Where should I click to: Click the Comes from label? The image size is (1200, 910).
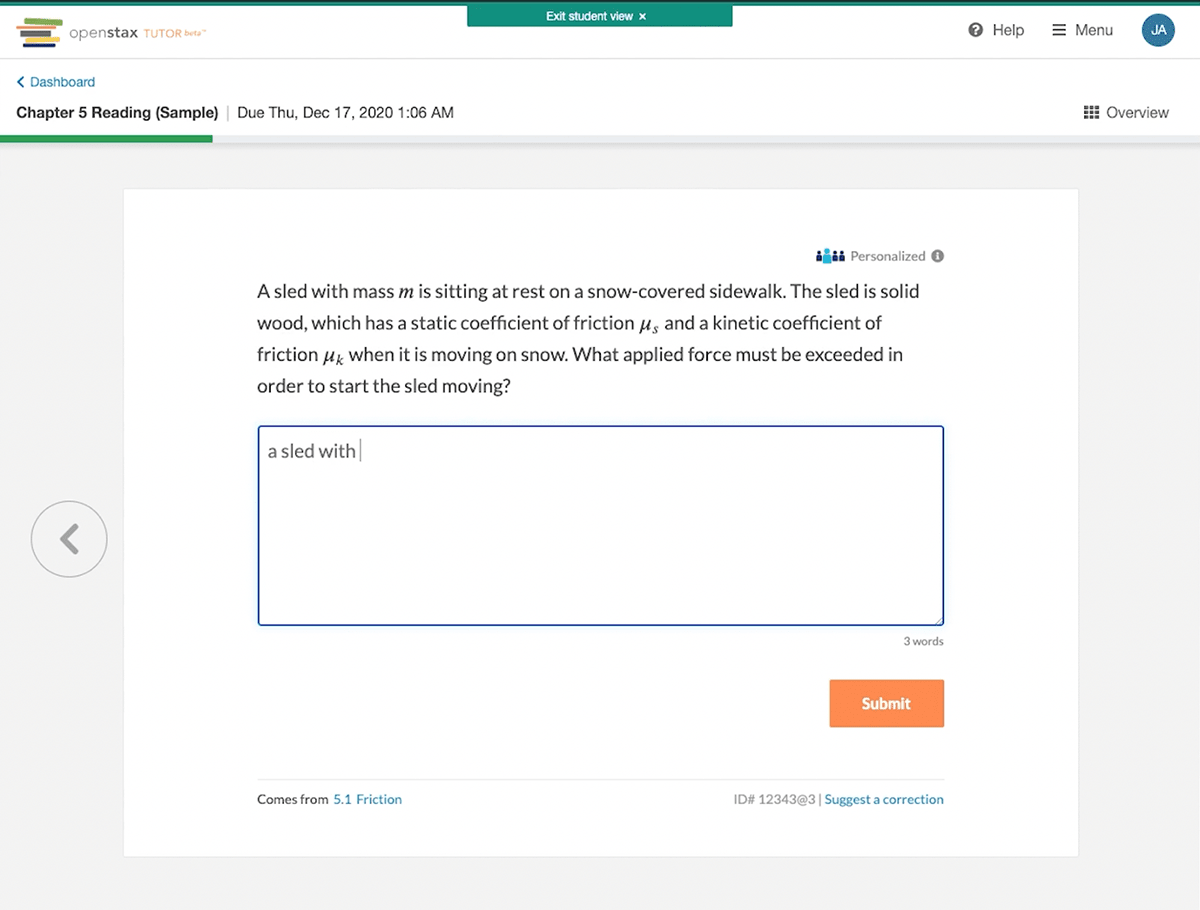(x=292, y=799)
